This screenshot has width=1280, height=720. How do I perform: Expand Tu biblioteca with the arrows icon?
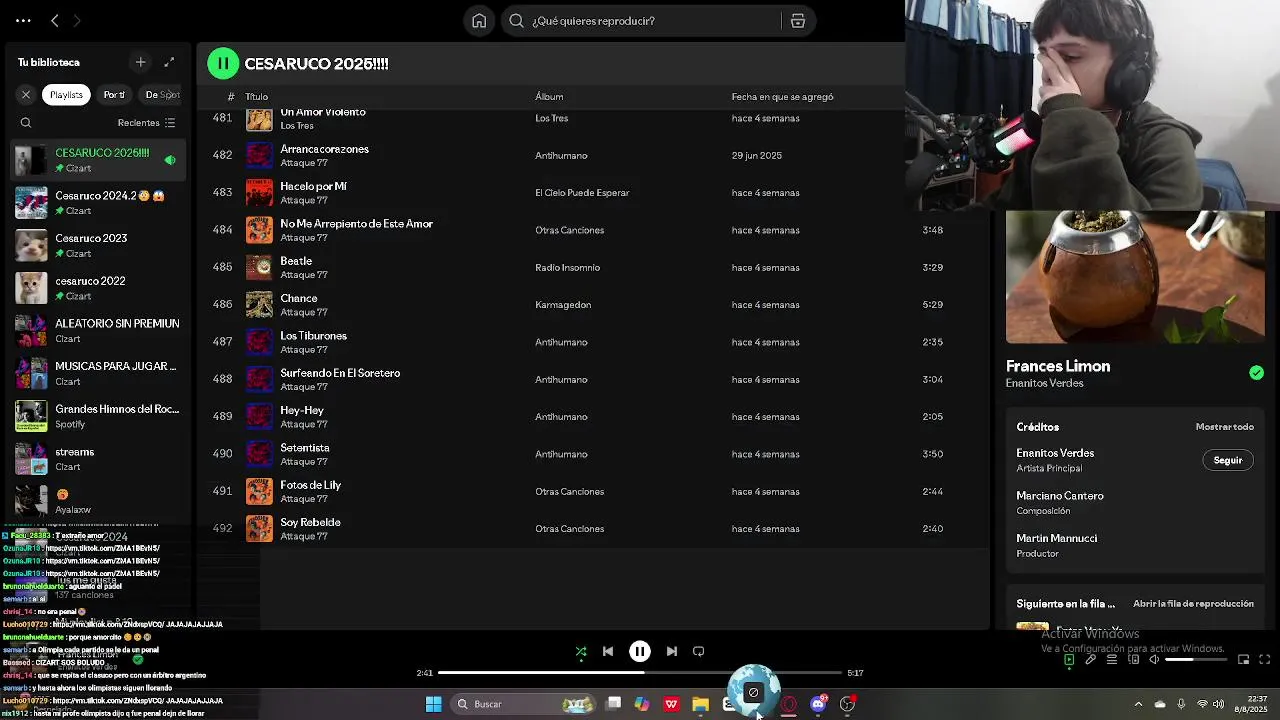point(169,62)
